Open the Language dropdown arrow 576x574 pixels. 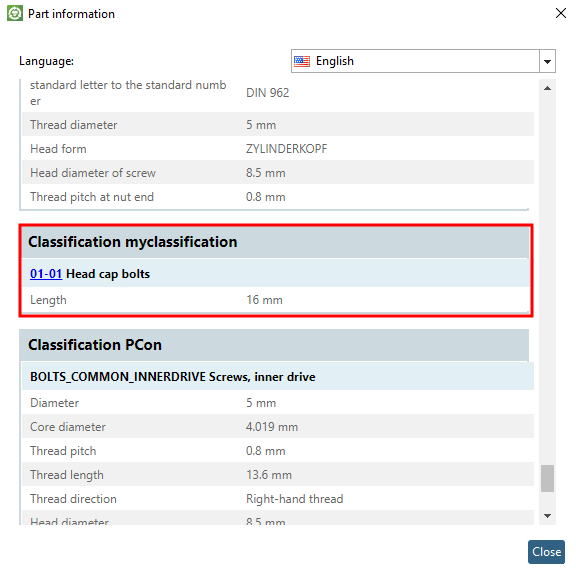(x=547, y=61)
